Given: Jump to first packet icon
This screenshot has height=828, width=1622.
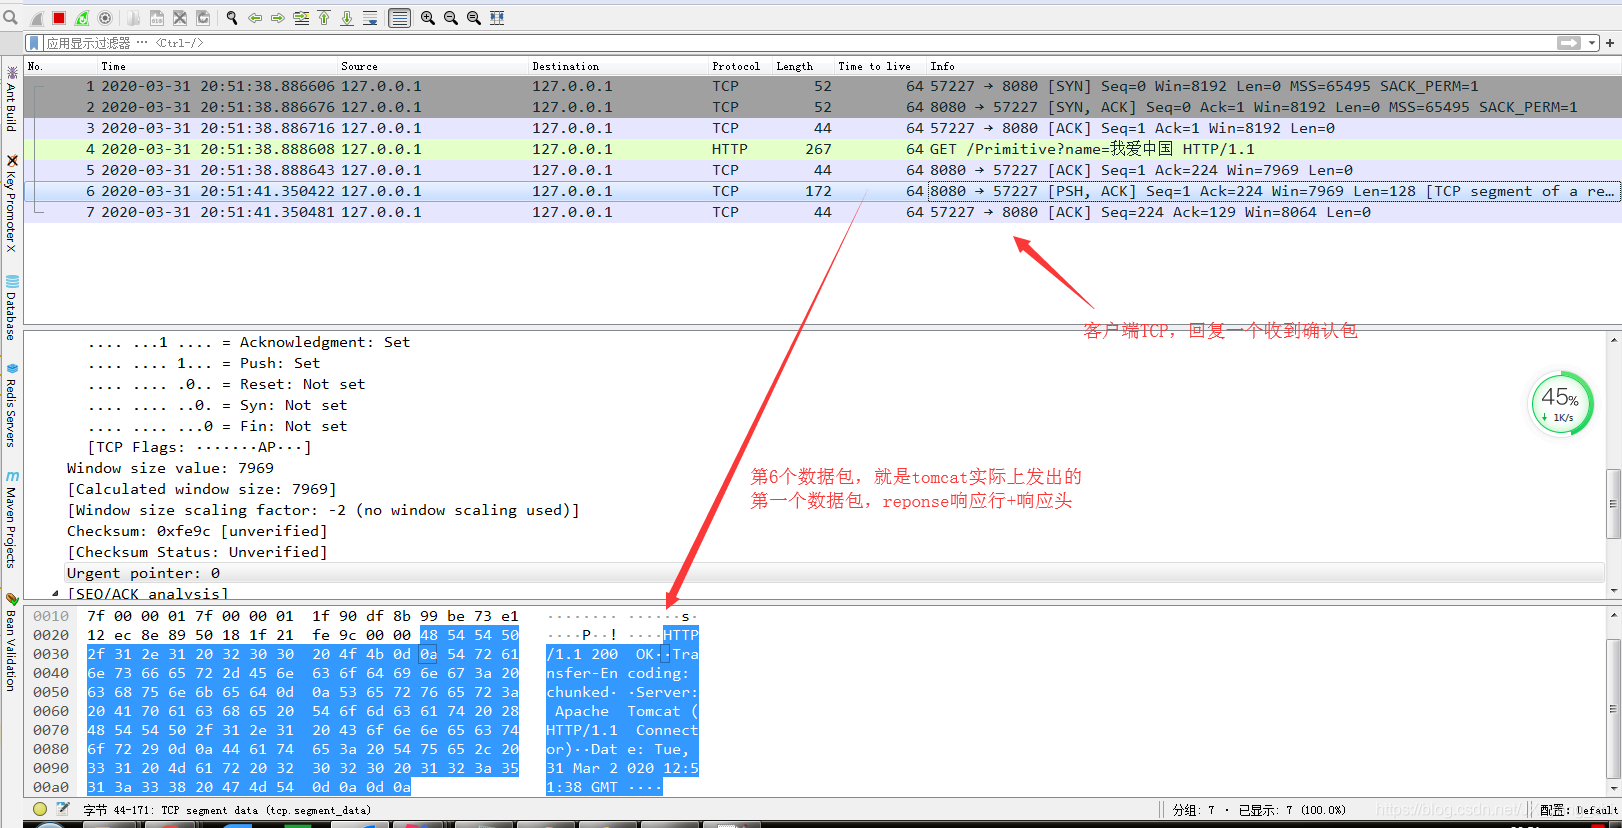Looking at the screenshot, I should click(324, 18).
